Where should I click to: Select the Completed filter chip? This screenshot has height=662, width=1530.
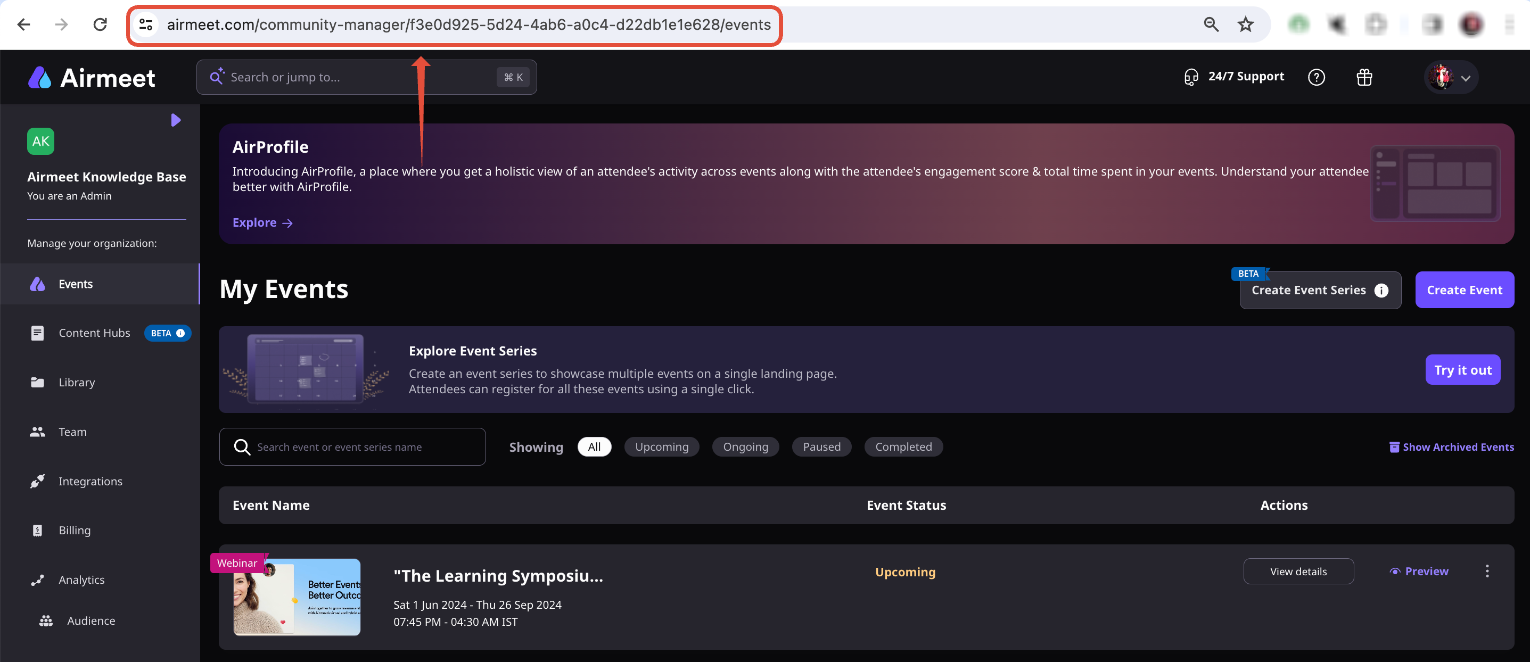(903, 447)
